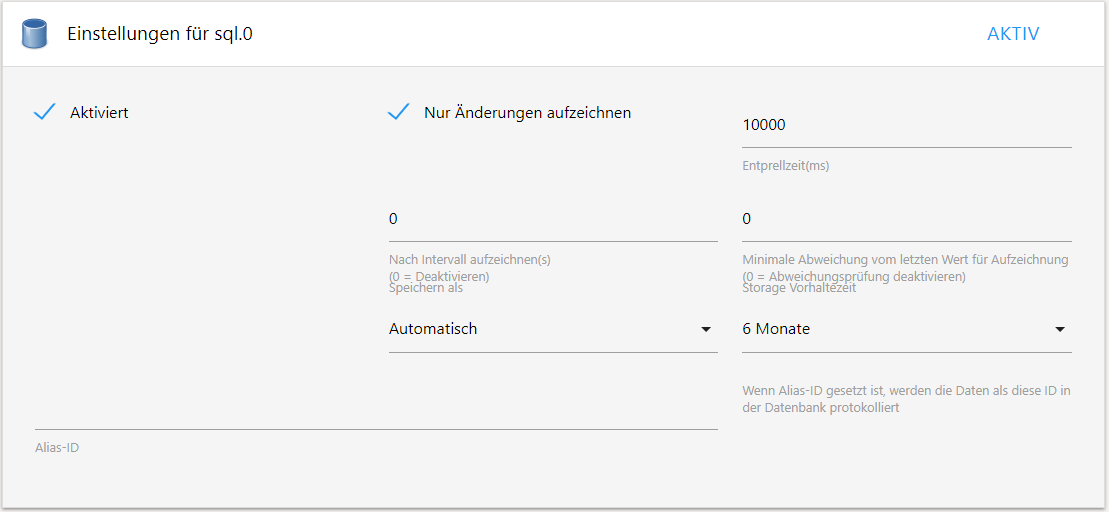Click the Entprellzeit field containing 10000
1109x512 pixels.
(x=907, y=125)
